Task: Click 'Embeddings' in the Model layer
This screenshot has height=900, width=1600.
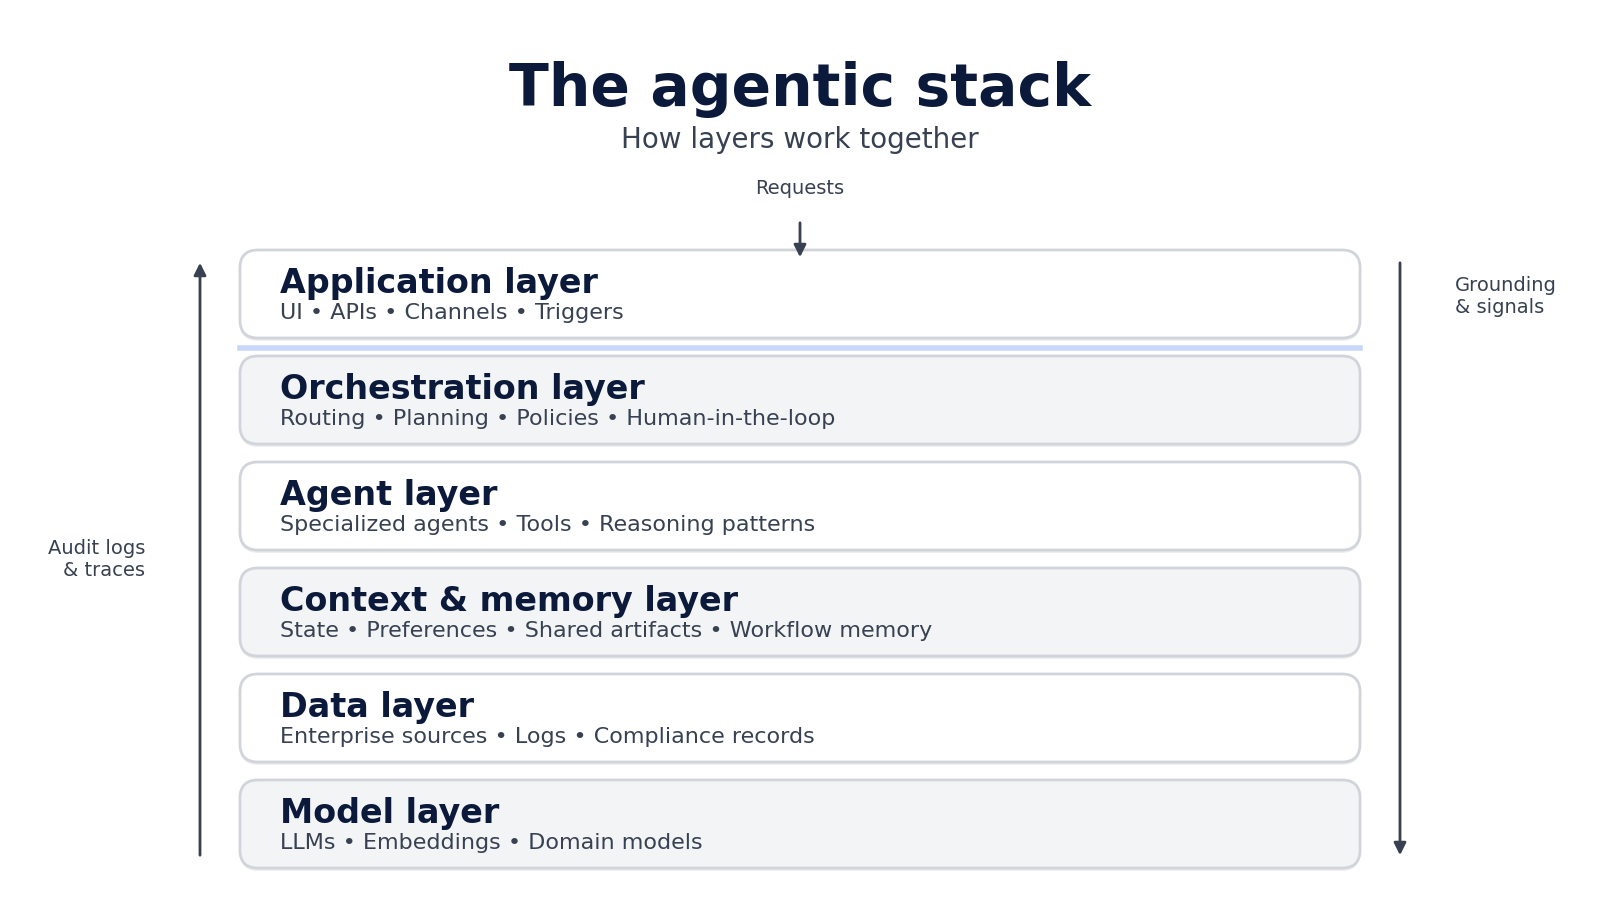Action: tap(431, 842)
